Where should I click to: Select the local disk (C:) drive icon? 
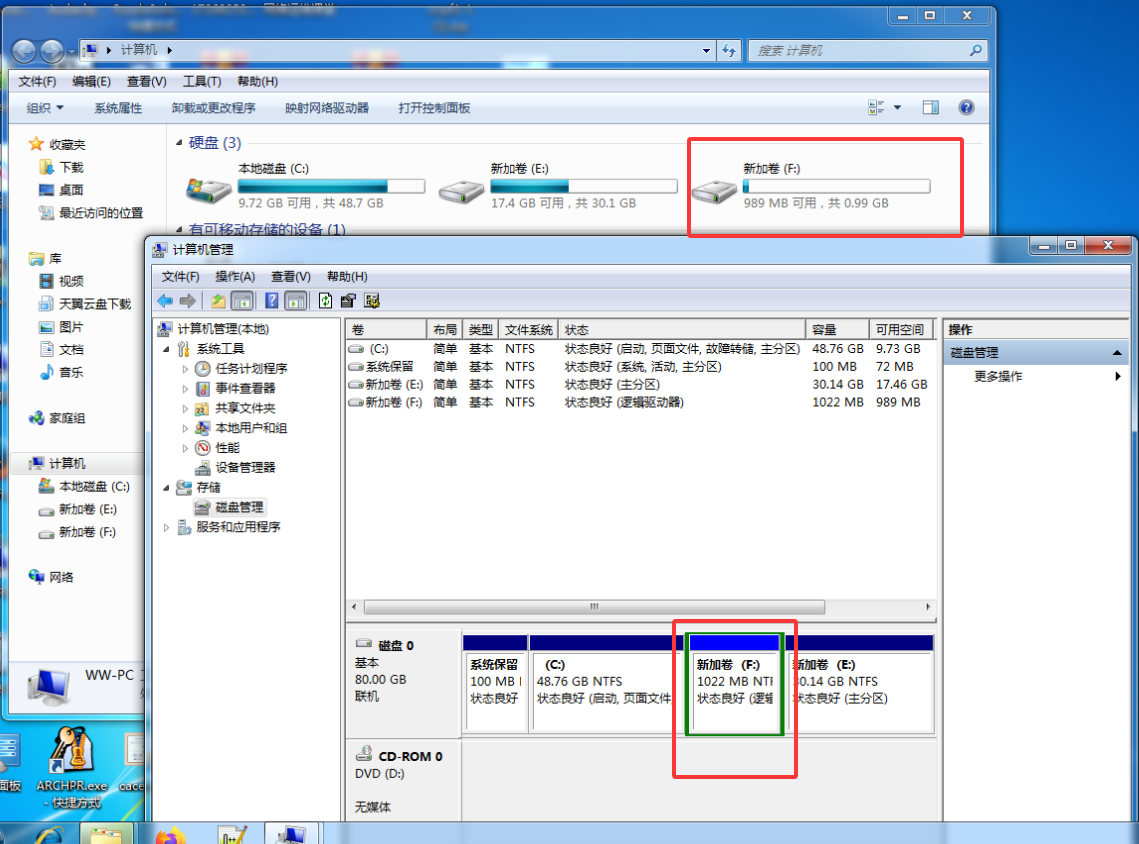(208, 187)
